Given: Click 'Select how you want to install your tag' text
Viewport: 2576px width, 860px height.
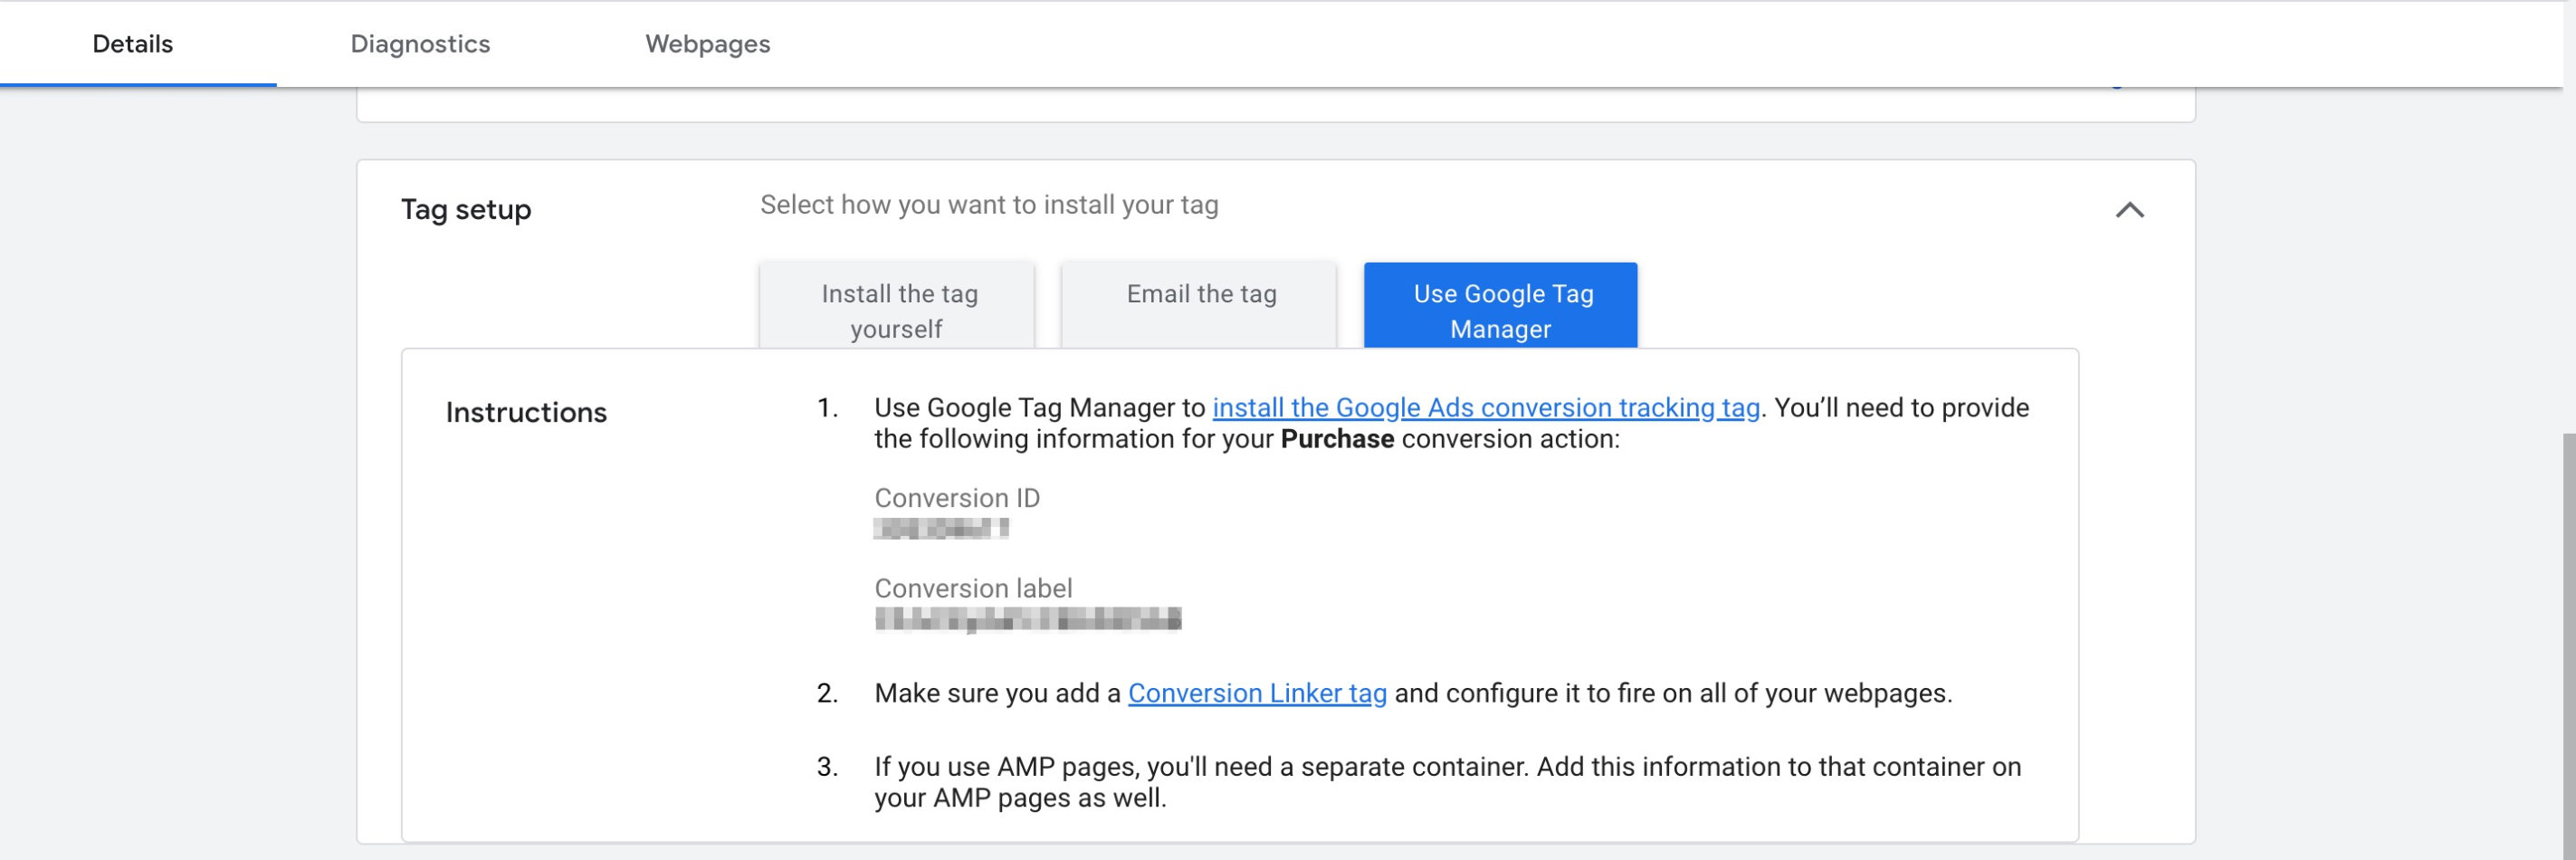Looking at the screenshot, I should 989,205.
